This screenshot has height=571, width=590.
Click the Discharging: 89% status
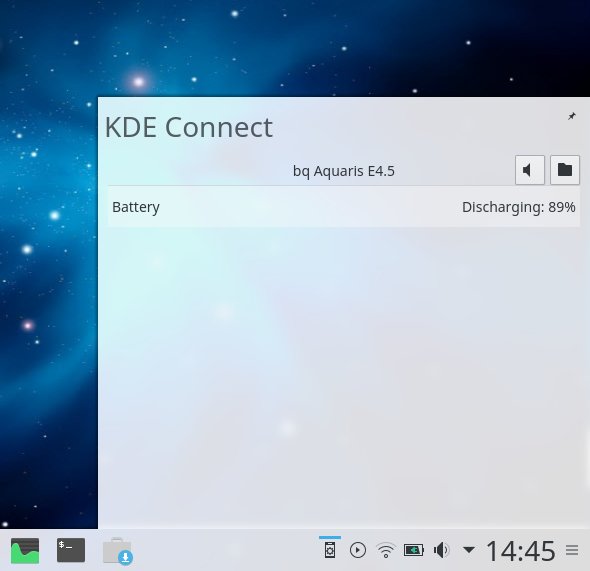pos(519,207)
